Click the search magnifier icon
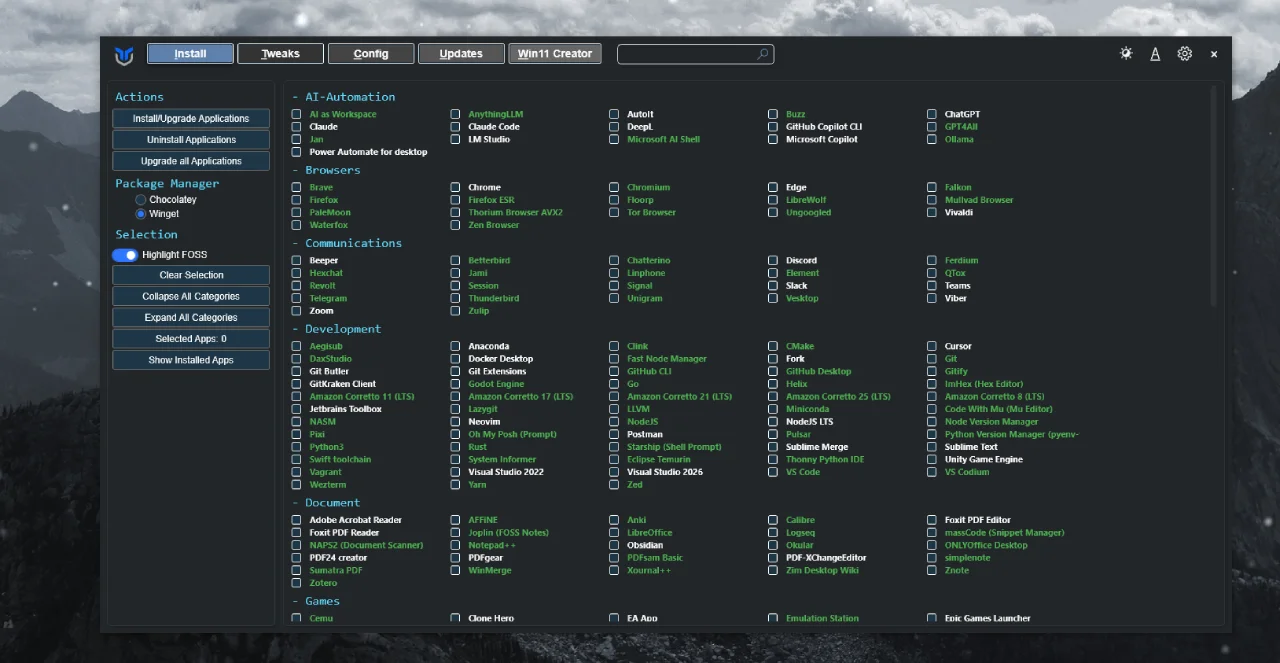Image resolution: width=1280 pixels, height=663 pixels. click(x=762, y=54)
